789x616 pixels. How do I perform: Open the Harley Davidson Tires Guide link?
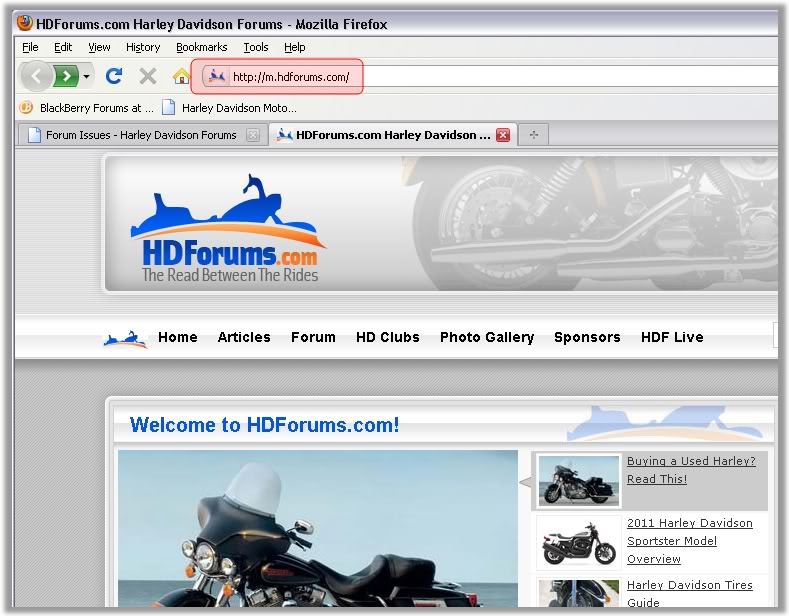[x=689, y=594]
